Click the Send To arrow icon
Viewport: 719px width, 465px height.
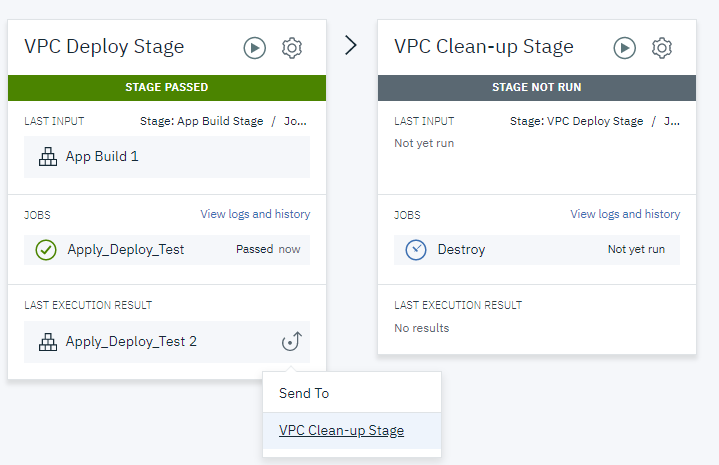pyautogui.click(x=291, y=342)
